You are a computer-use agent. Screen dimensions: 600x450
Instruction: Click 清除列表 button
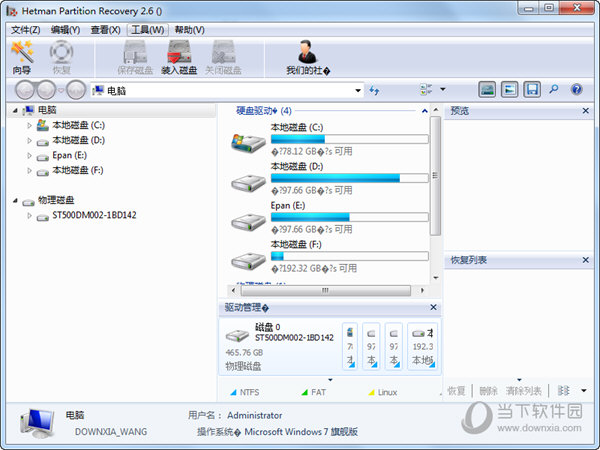tap(523, 391)
